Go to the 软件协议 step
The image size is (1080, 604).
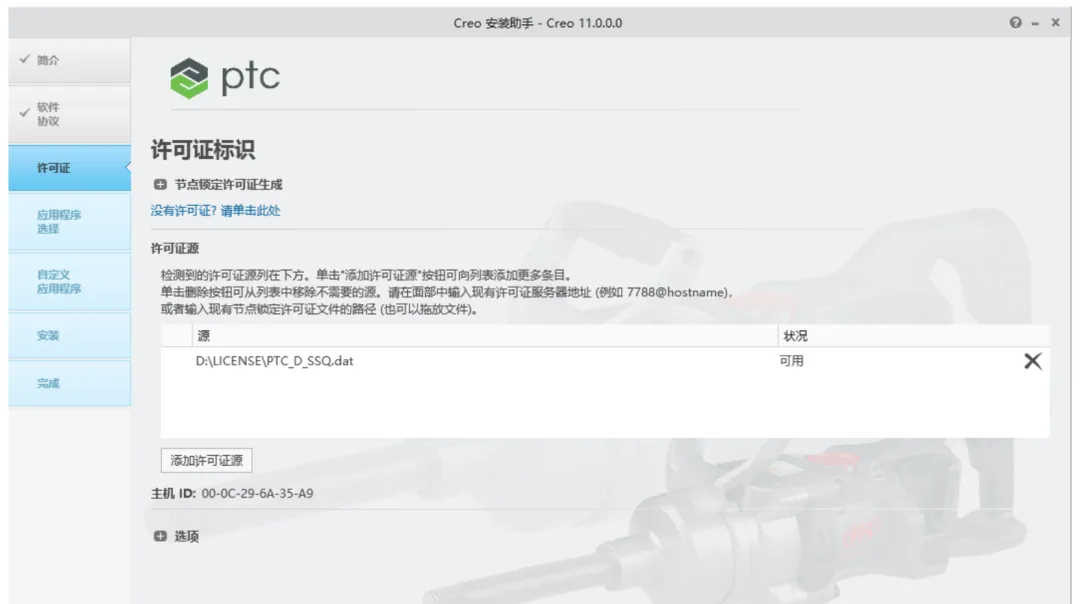[x=70, y=114]
